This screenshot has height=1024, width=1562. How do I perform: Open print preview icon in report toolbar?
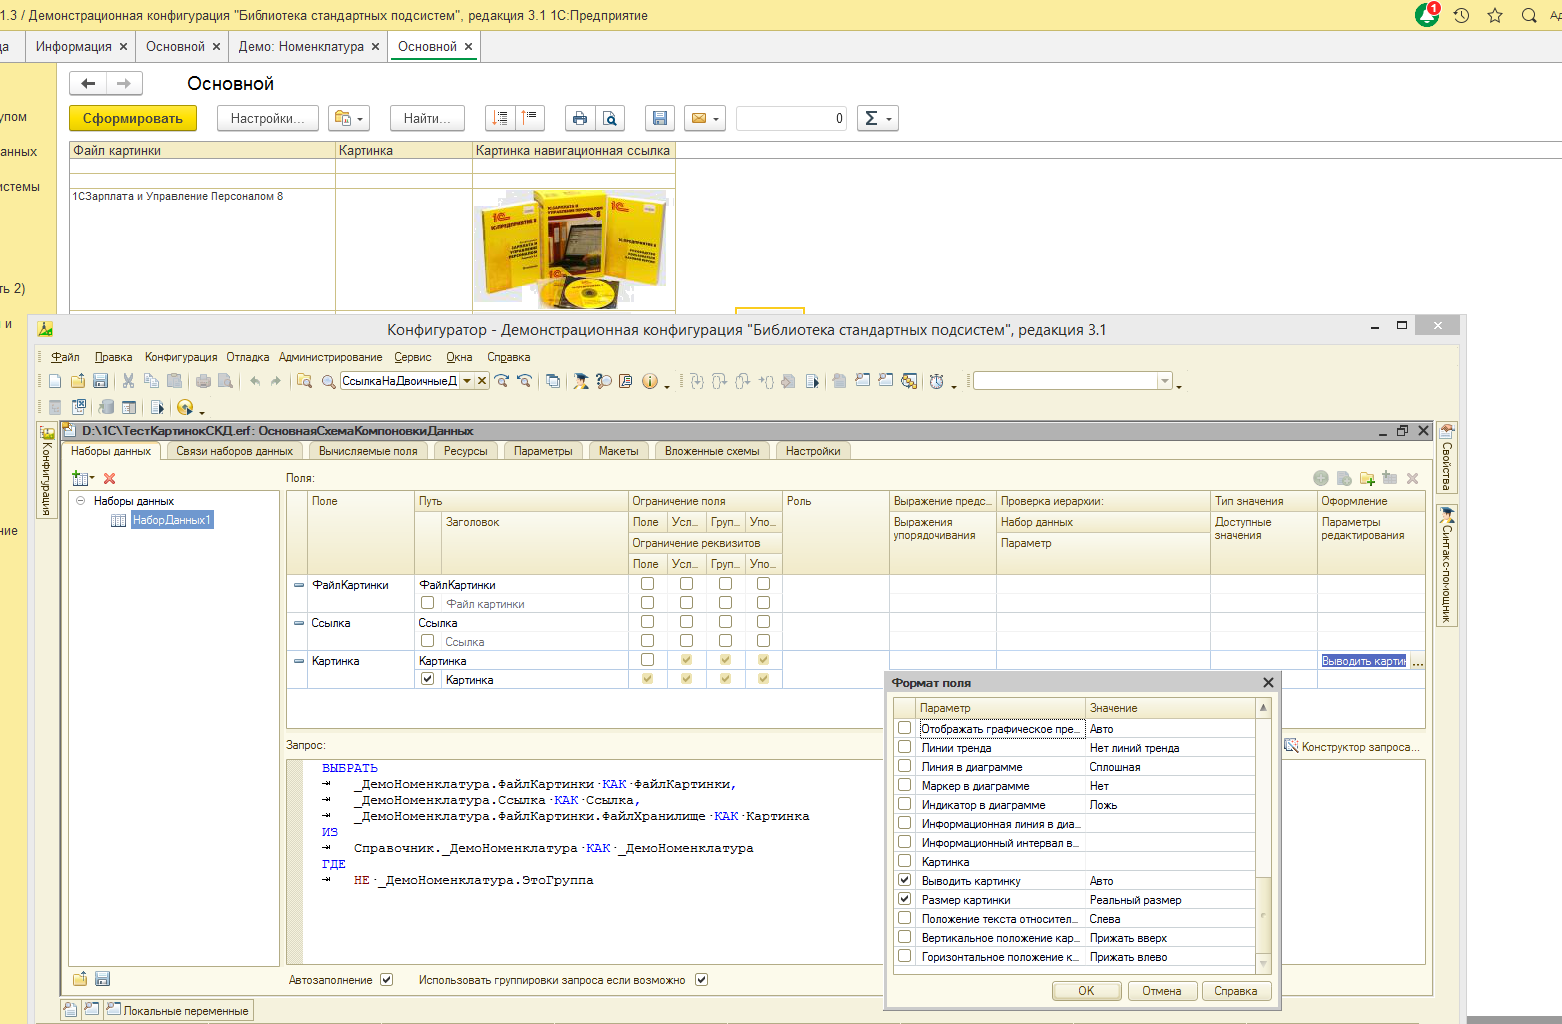pos(610,118)
